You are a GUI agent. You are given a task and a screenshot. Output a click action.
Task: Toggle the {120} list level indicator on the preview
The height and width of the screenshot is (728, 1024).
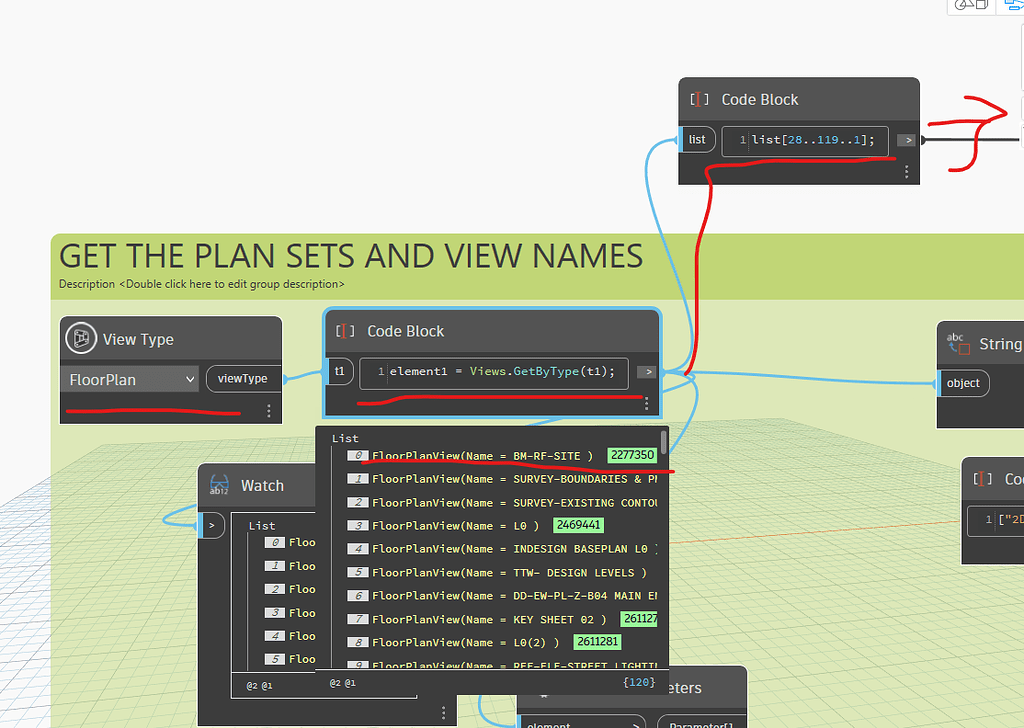(639, 681)
